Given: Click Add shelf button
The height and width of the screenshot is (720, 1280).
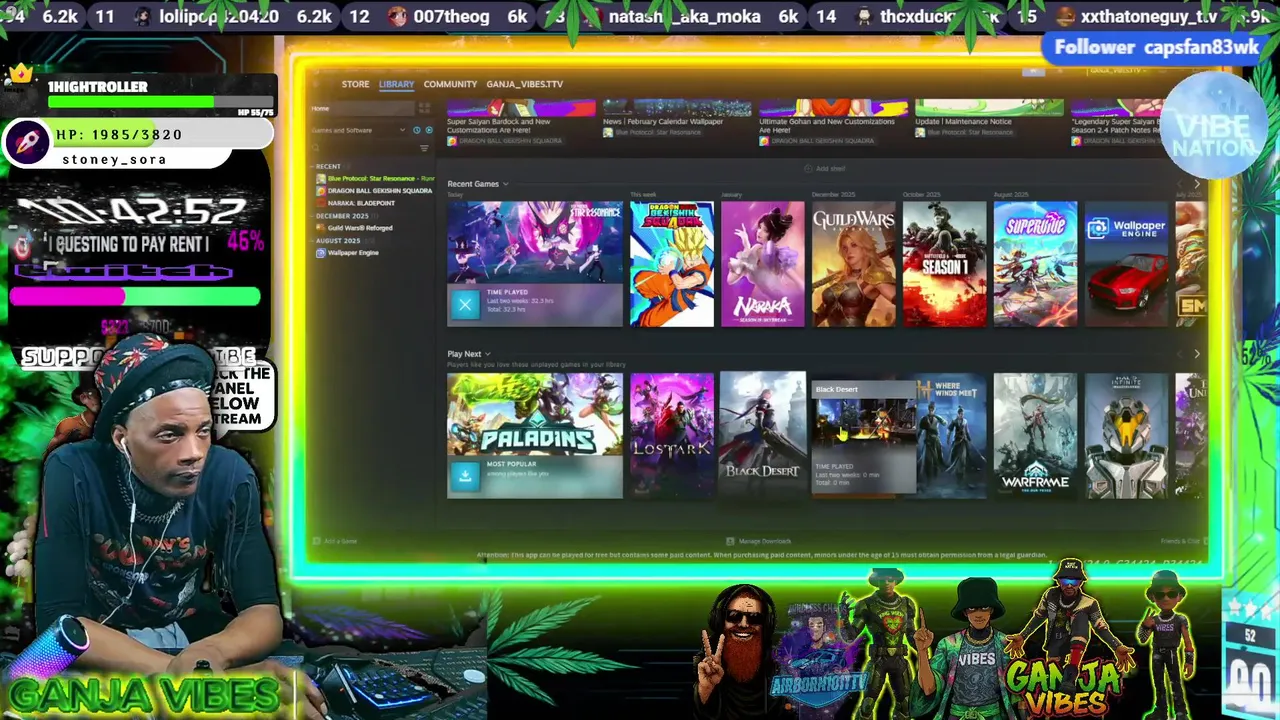Looking at the screenshot, I should (825, 168).
